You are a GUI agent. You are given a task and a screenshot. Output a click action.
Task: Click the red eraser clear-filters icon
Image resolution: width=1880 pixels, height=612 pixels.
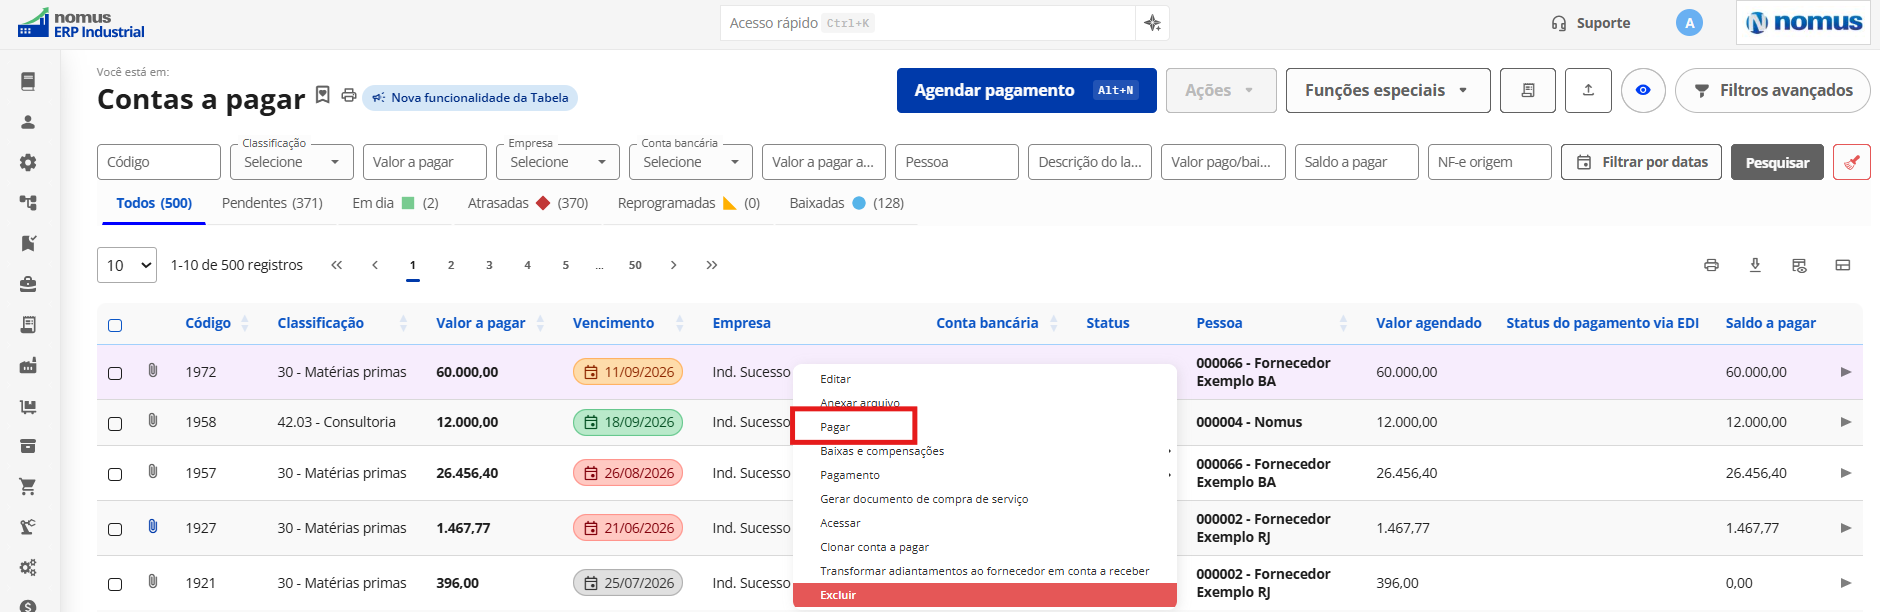(1852, 162)
